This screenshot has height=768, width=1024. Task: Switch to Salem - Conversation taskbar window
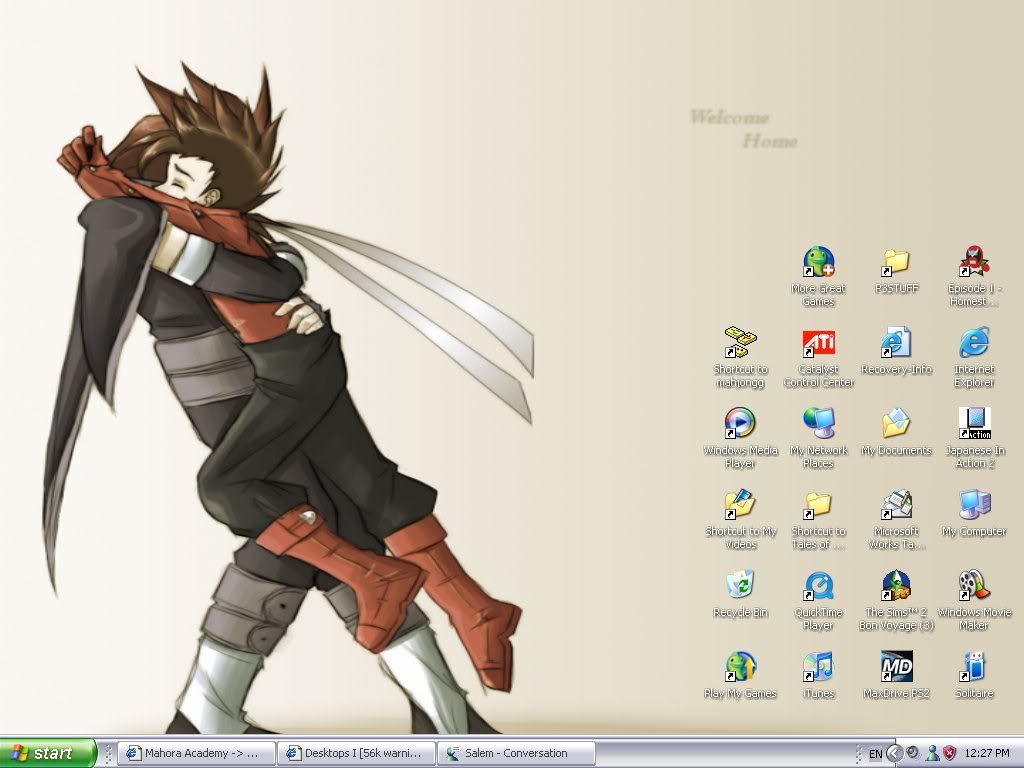pos(516,753)
